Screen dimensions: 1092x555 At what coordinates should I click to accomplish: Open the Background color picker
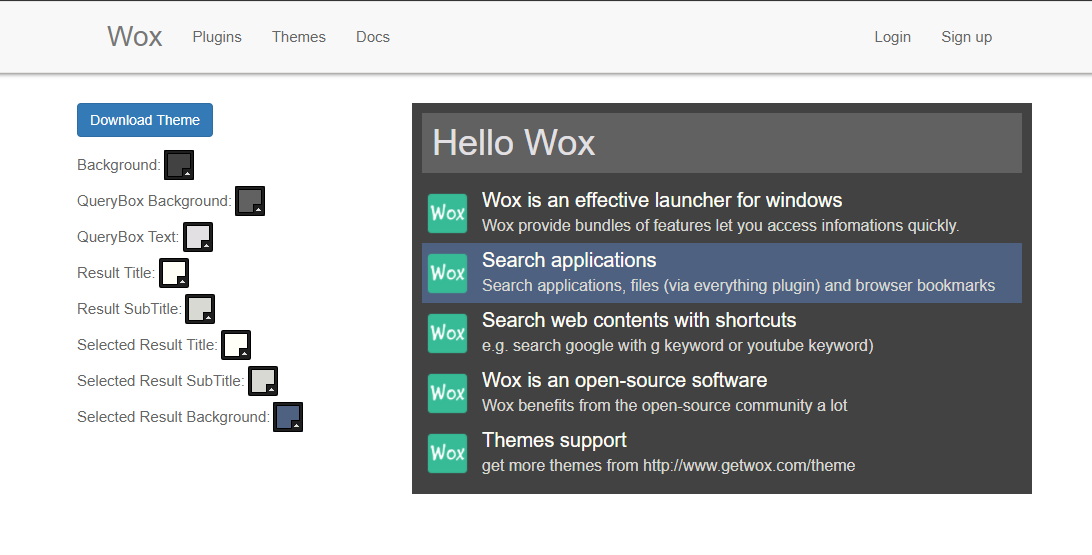tap(179, 165)
